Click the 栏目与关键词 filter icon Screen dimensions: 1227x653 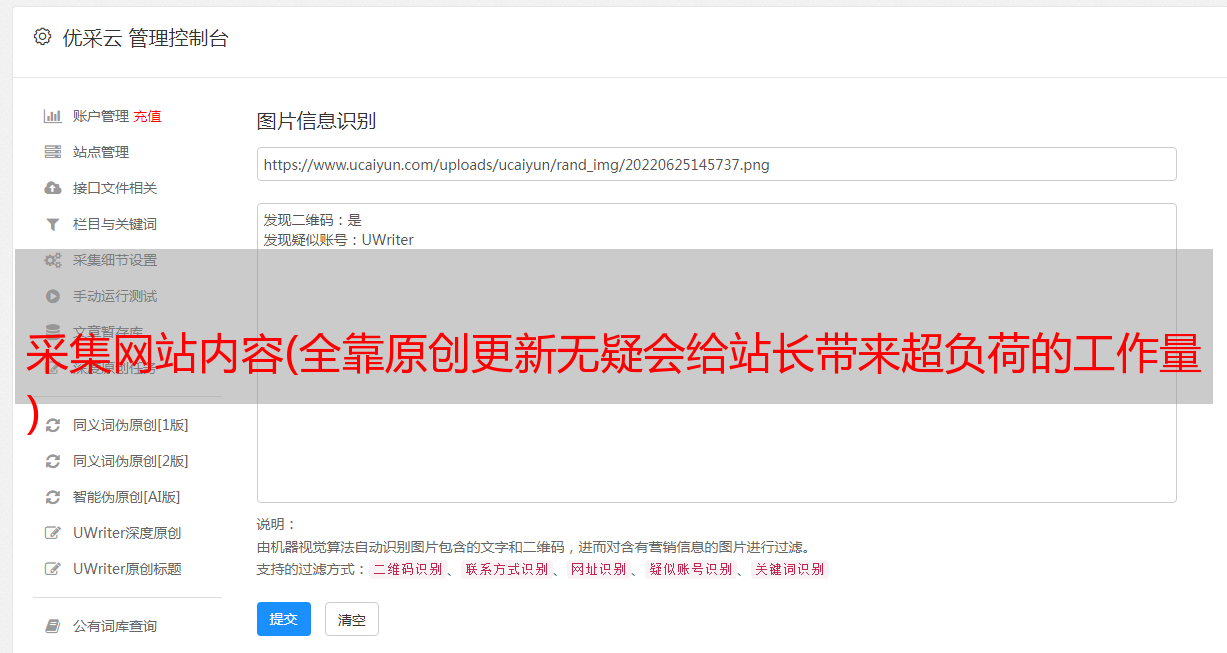click(x=53, y=224)
